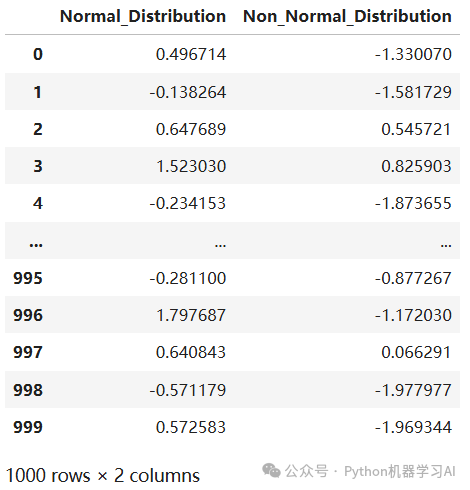Click cell value 0.066291
This screenshot has height=490, width=470.
click(x=416, y=352)
